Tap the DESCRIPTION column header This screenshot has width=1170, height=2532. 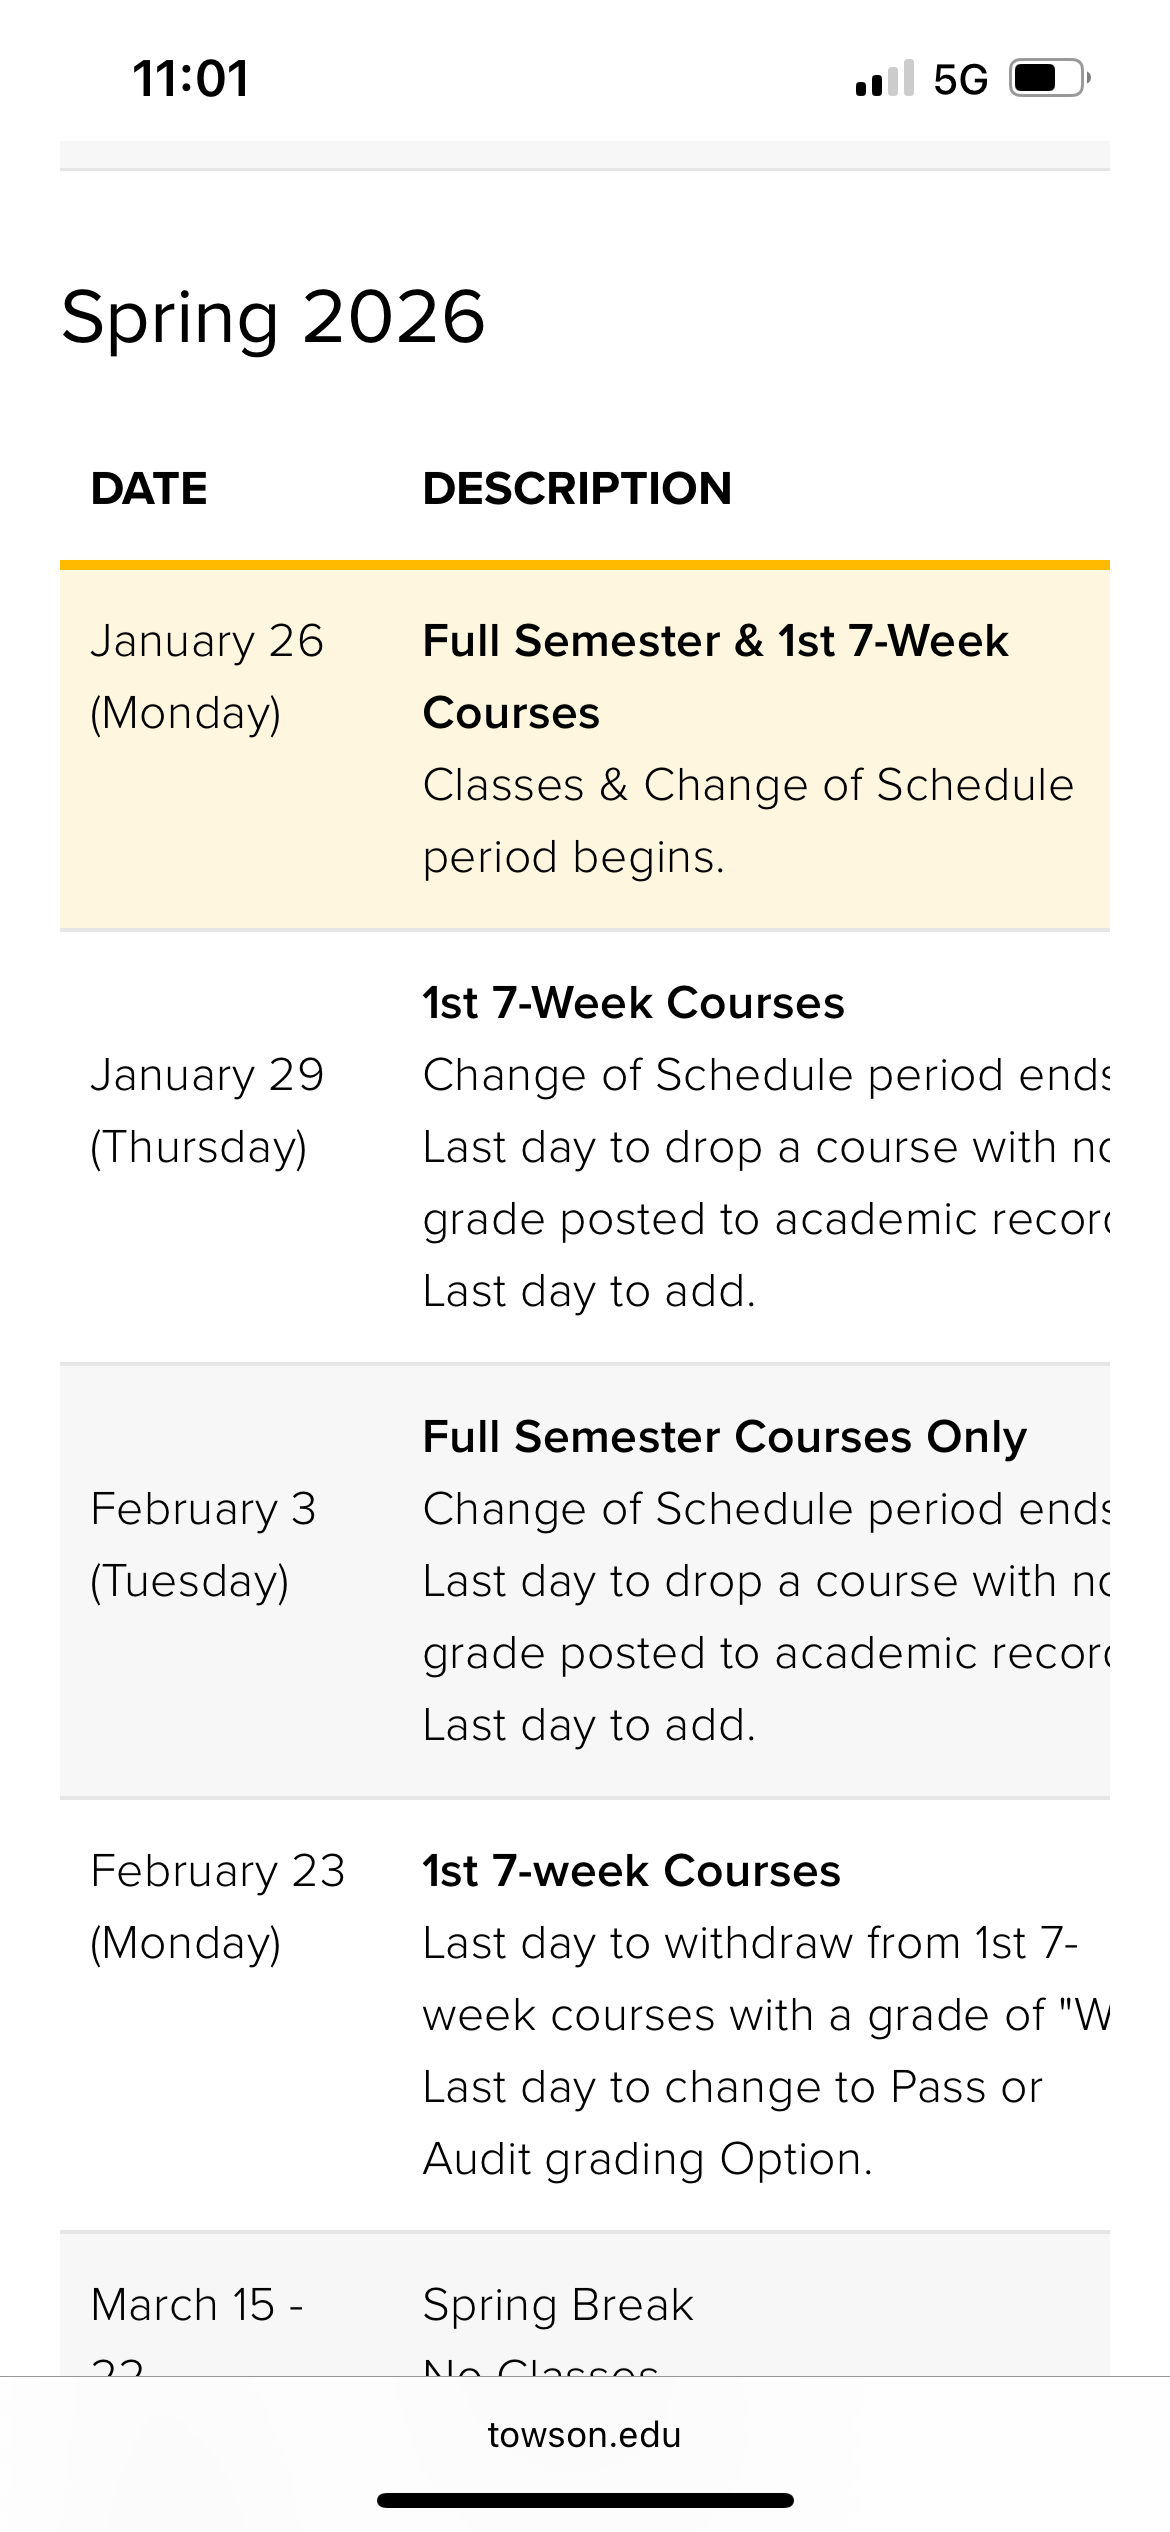(x=577, y=489)
